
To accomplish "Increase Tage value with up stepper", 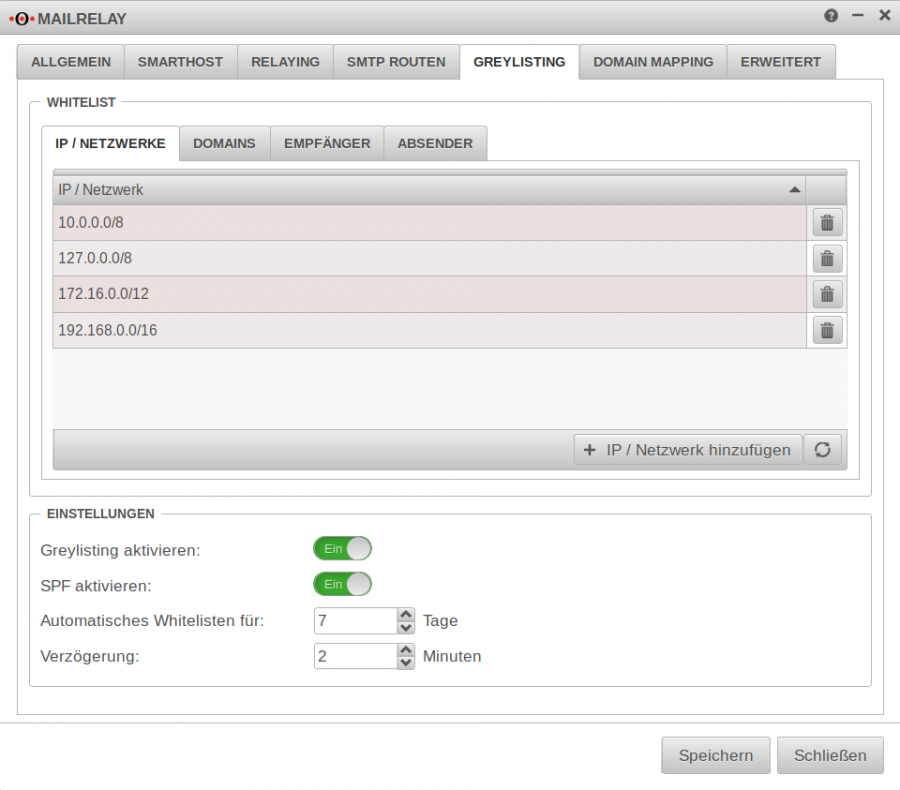I will pyautogui.click(x=404, y=614).
